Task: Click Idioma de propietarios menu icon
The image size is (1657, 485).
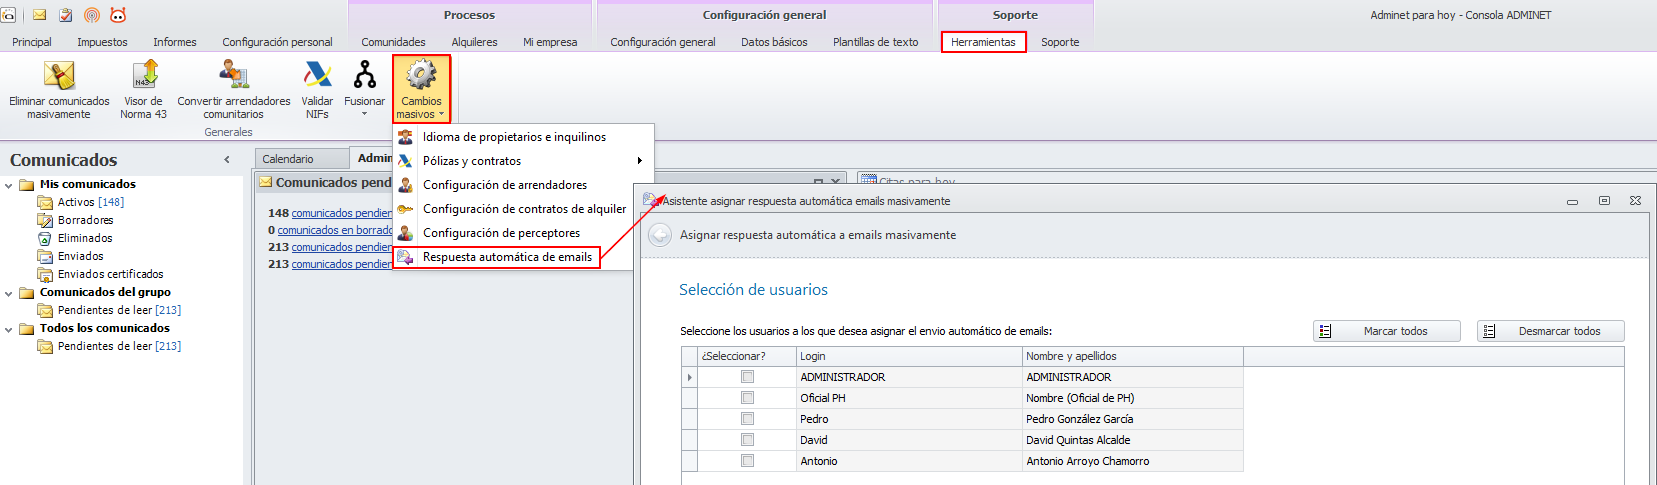Action: tap(405, 137)
